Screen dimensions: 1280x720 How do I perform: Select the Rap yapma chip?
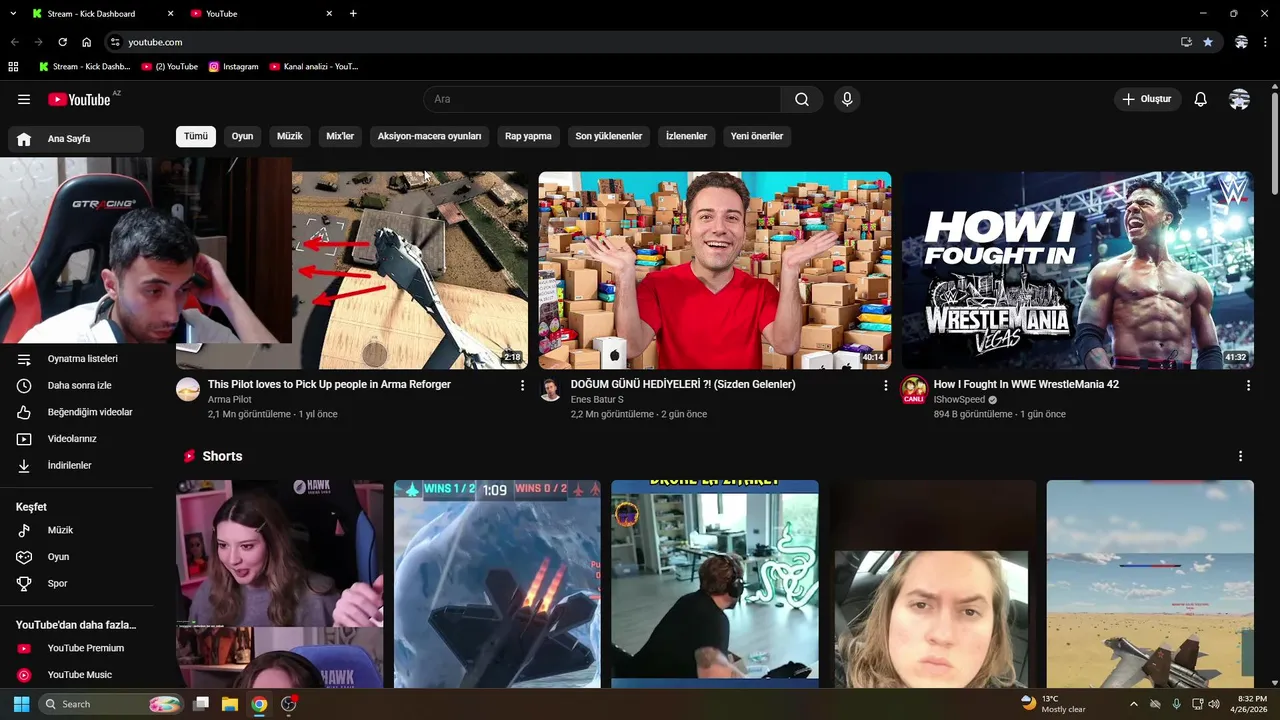click(528, 136)
